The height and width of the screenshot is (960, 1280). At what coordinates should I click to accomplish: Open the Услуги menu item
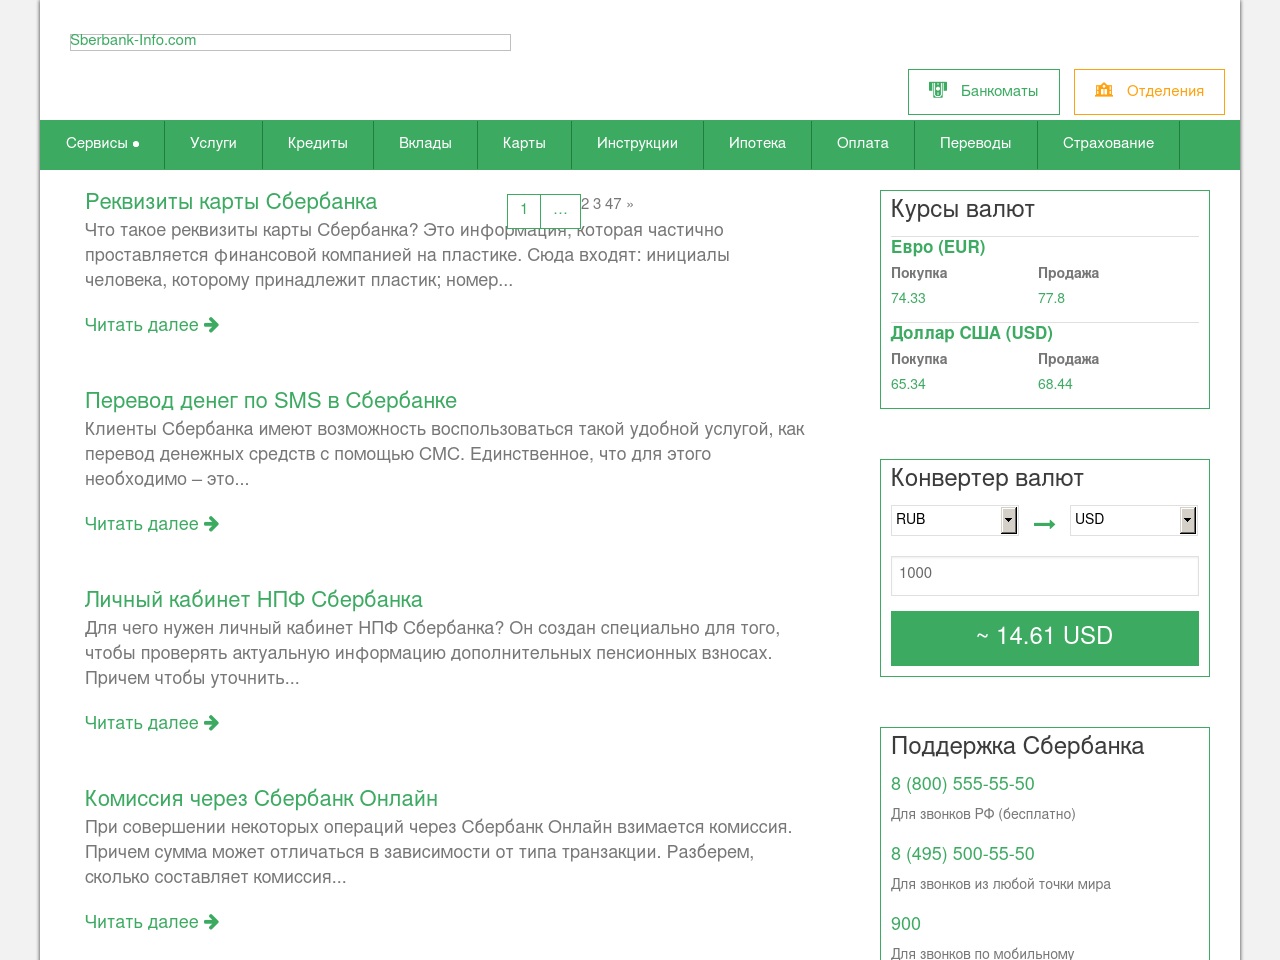pyautogui.click(x=213, y=143)
